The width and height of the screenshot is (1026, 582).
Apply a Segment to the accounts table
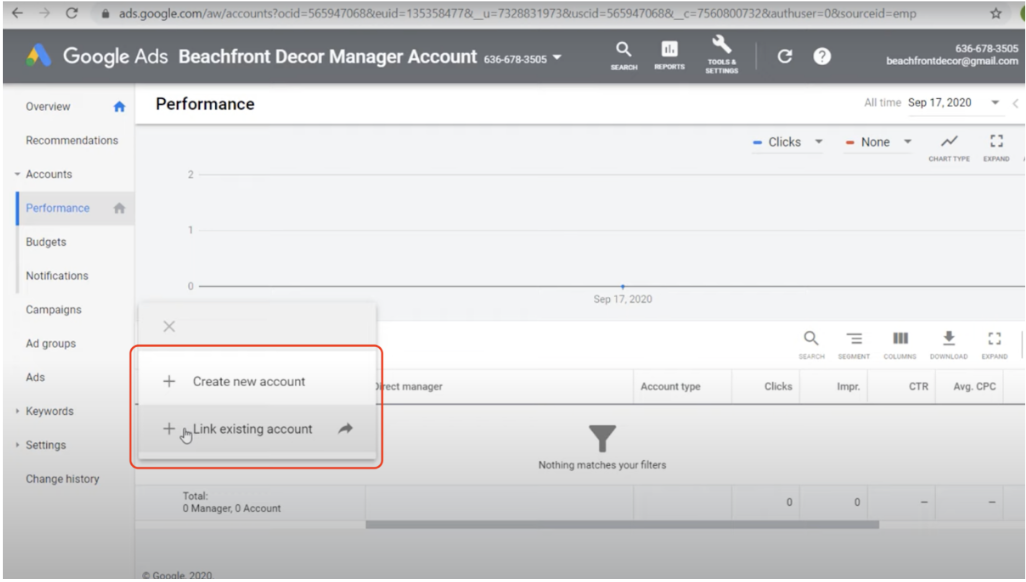855,343
